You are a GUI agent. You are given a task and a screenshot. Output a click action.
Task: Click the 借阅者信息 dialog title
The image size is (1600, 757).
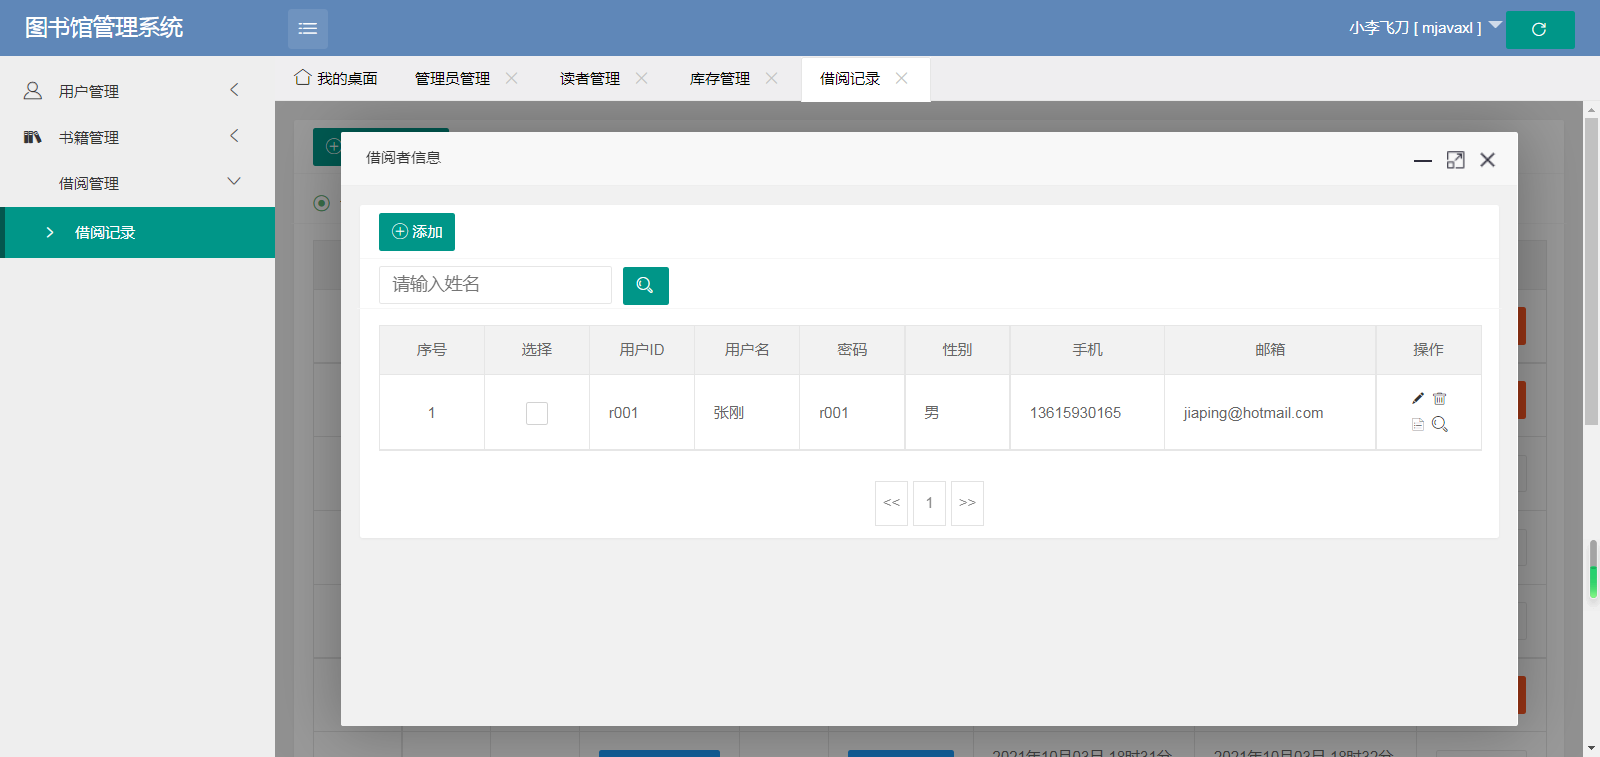pyautogui.click(x=404, y=158)
